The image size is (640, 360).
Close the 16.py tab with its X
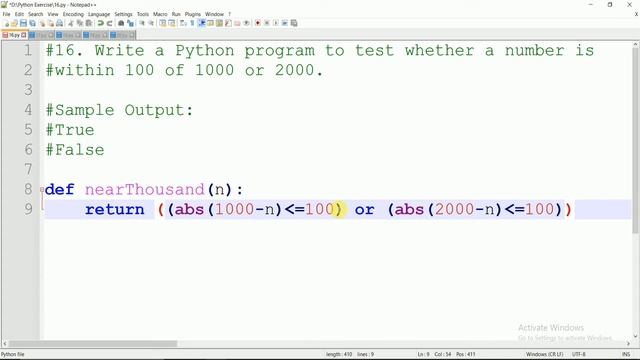(x=24, y=35)
